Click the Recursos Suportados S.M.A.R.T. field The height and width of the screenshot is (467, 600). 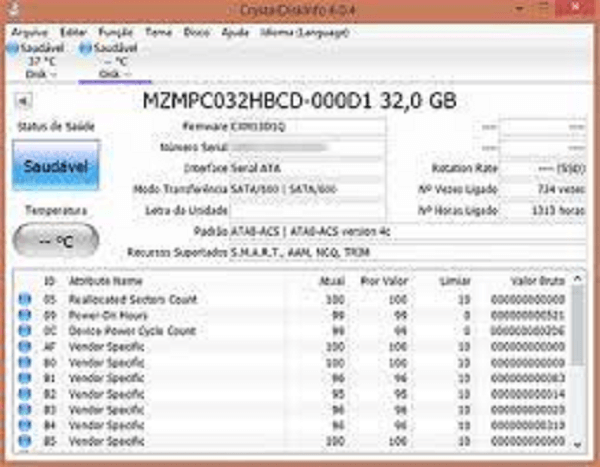pyautogui.click(x=408, y=252)
